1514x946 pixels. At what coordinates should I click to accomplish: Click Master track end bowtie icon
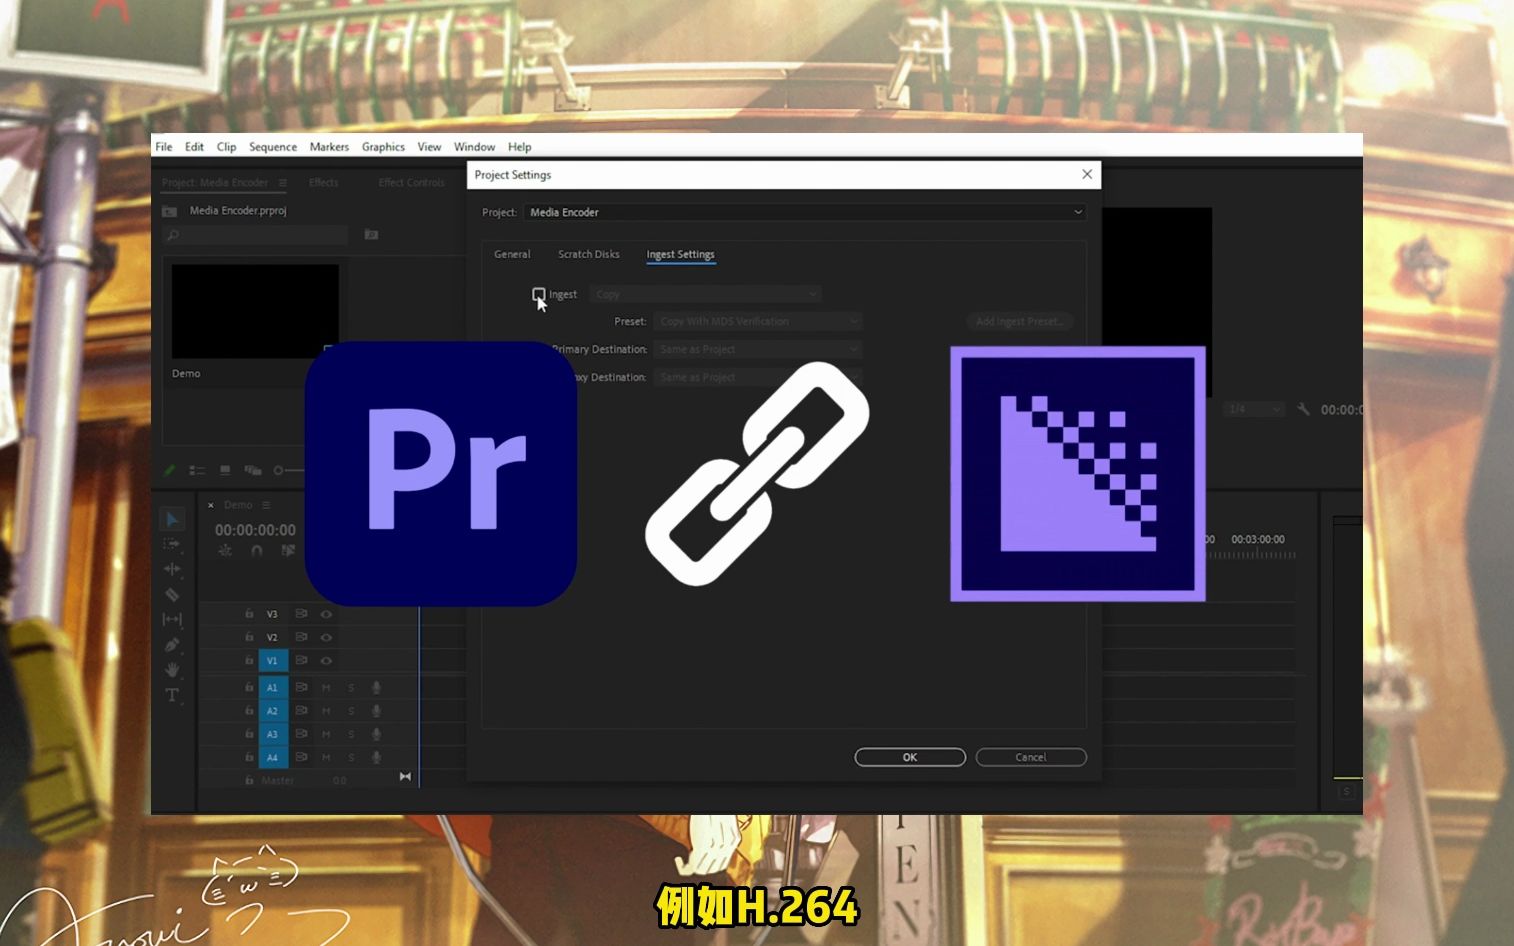[x=405, y=776]
